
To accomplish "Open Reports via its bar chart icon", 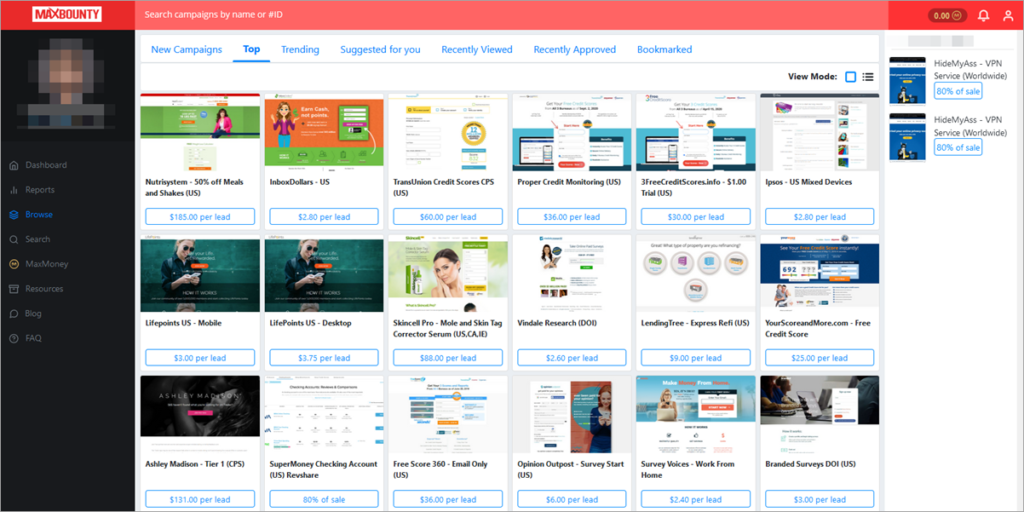I will click(14, 190).
